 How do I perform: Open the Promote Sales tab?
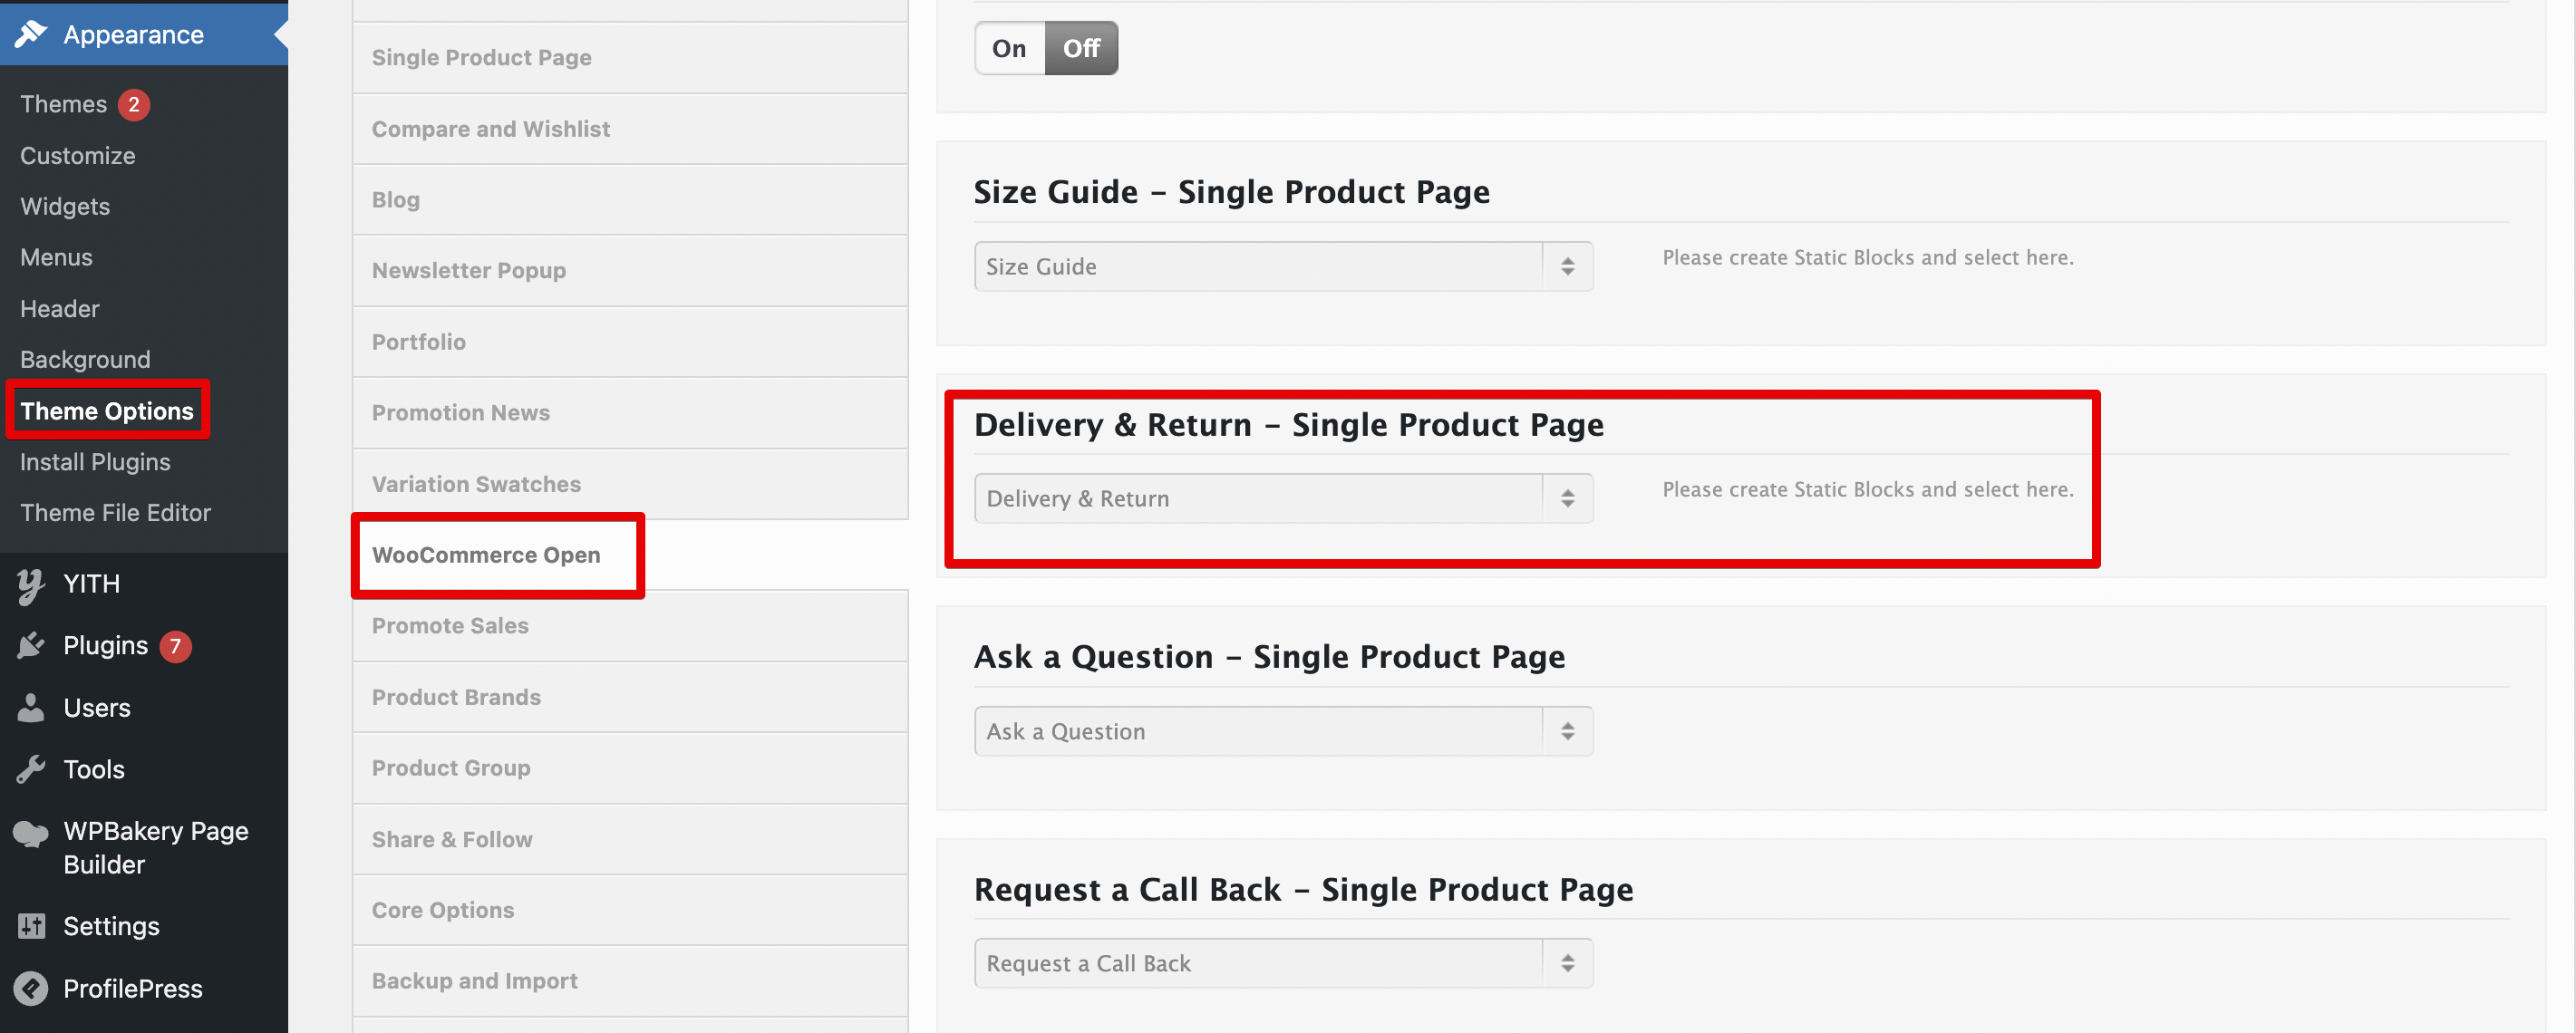pyautogui.click(x=630, y=626)
